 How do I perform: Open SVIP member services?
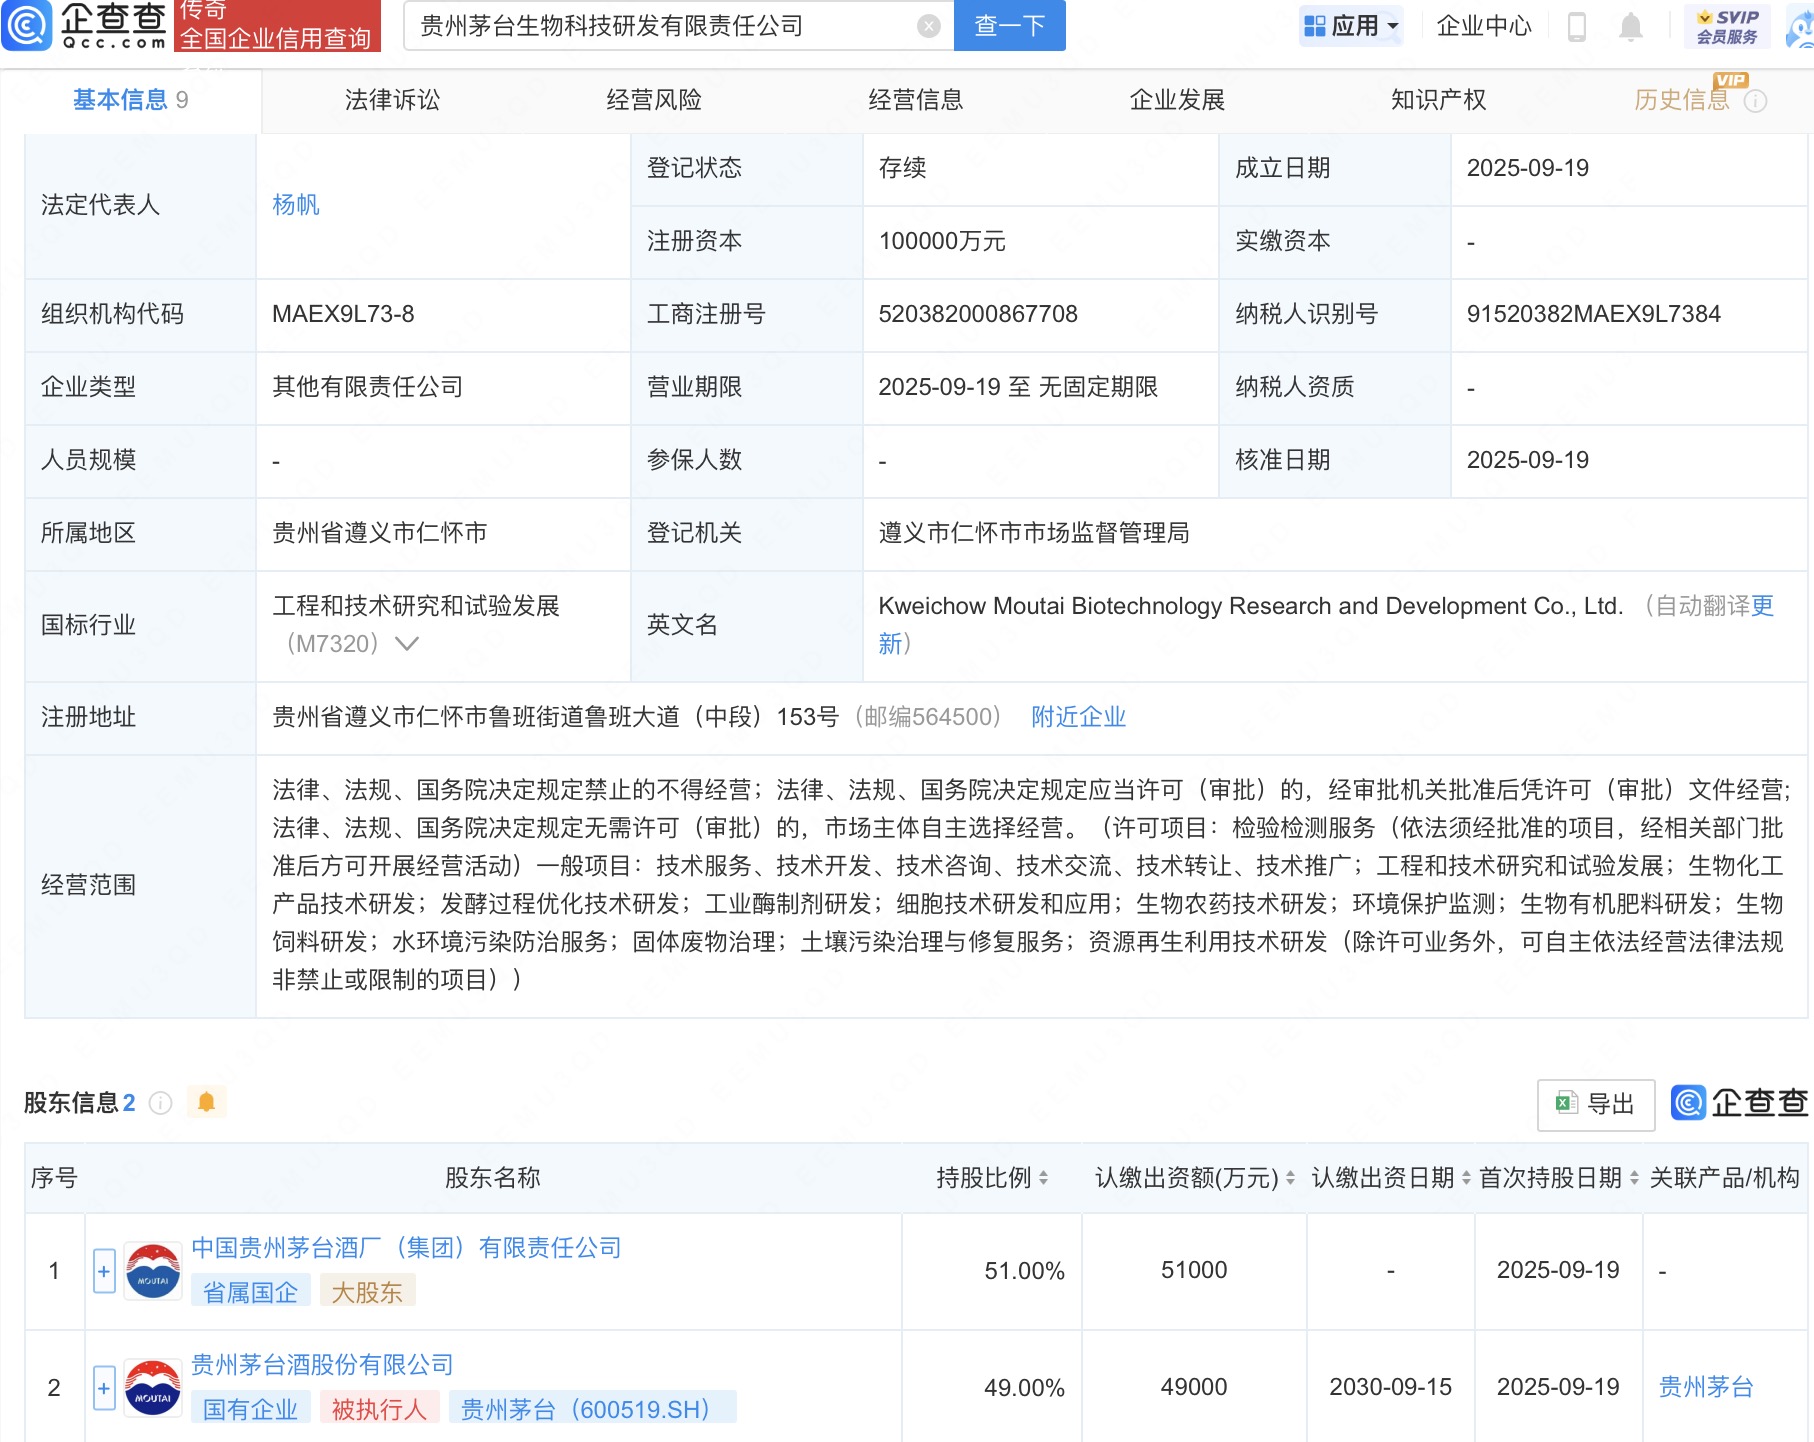(x=1727, y=27)
